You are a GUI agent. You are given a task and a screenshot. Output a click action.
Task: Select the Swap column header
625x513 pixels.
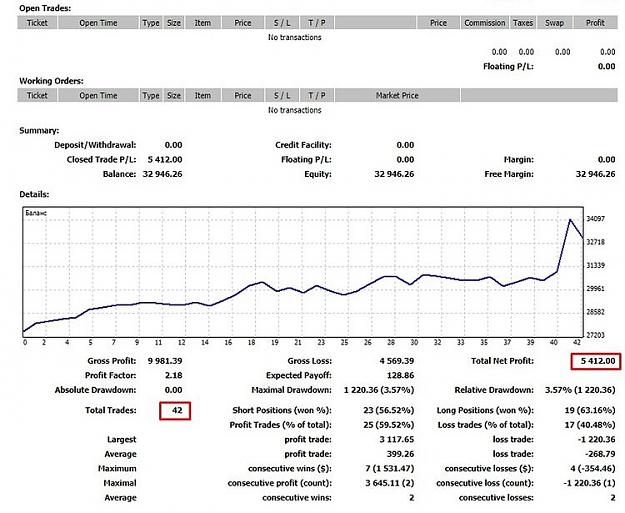click(x=554, y=23)
